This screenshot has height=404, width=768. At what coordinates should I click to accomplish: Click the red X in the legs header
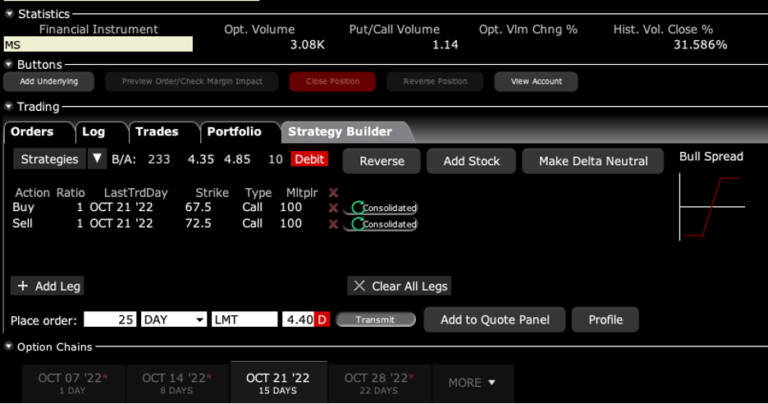pyautogui.click(x=334, y=193)
